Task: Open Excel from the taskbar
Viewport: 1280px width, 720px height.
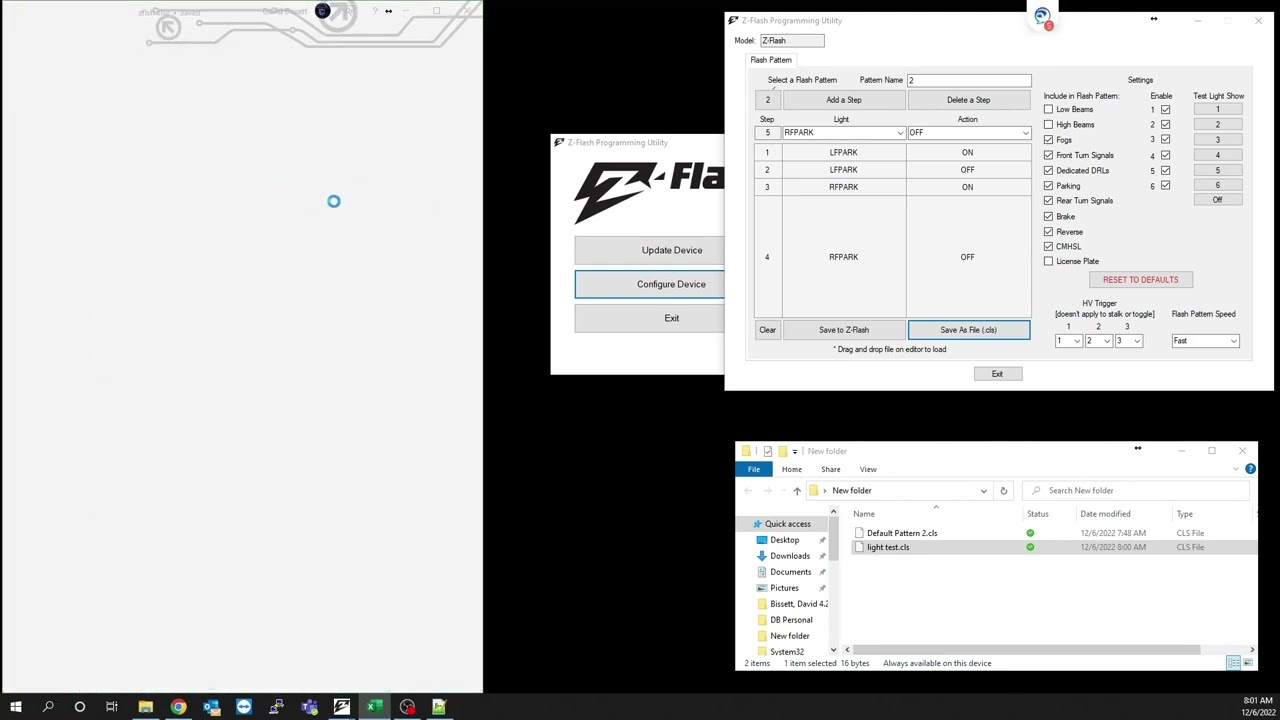Action: [374, 707]
